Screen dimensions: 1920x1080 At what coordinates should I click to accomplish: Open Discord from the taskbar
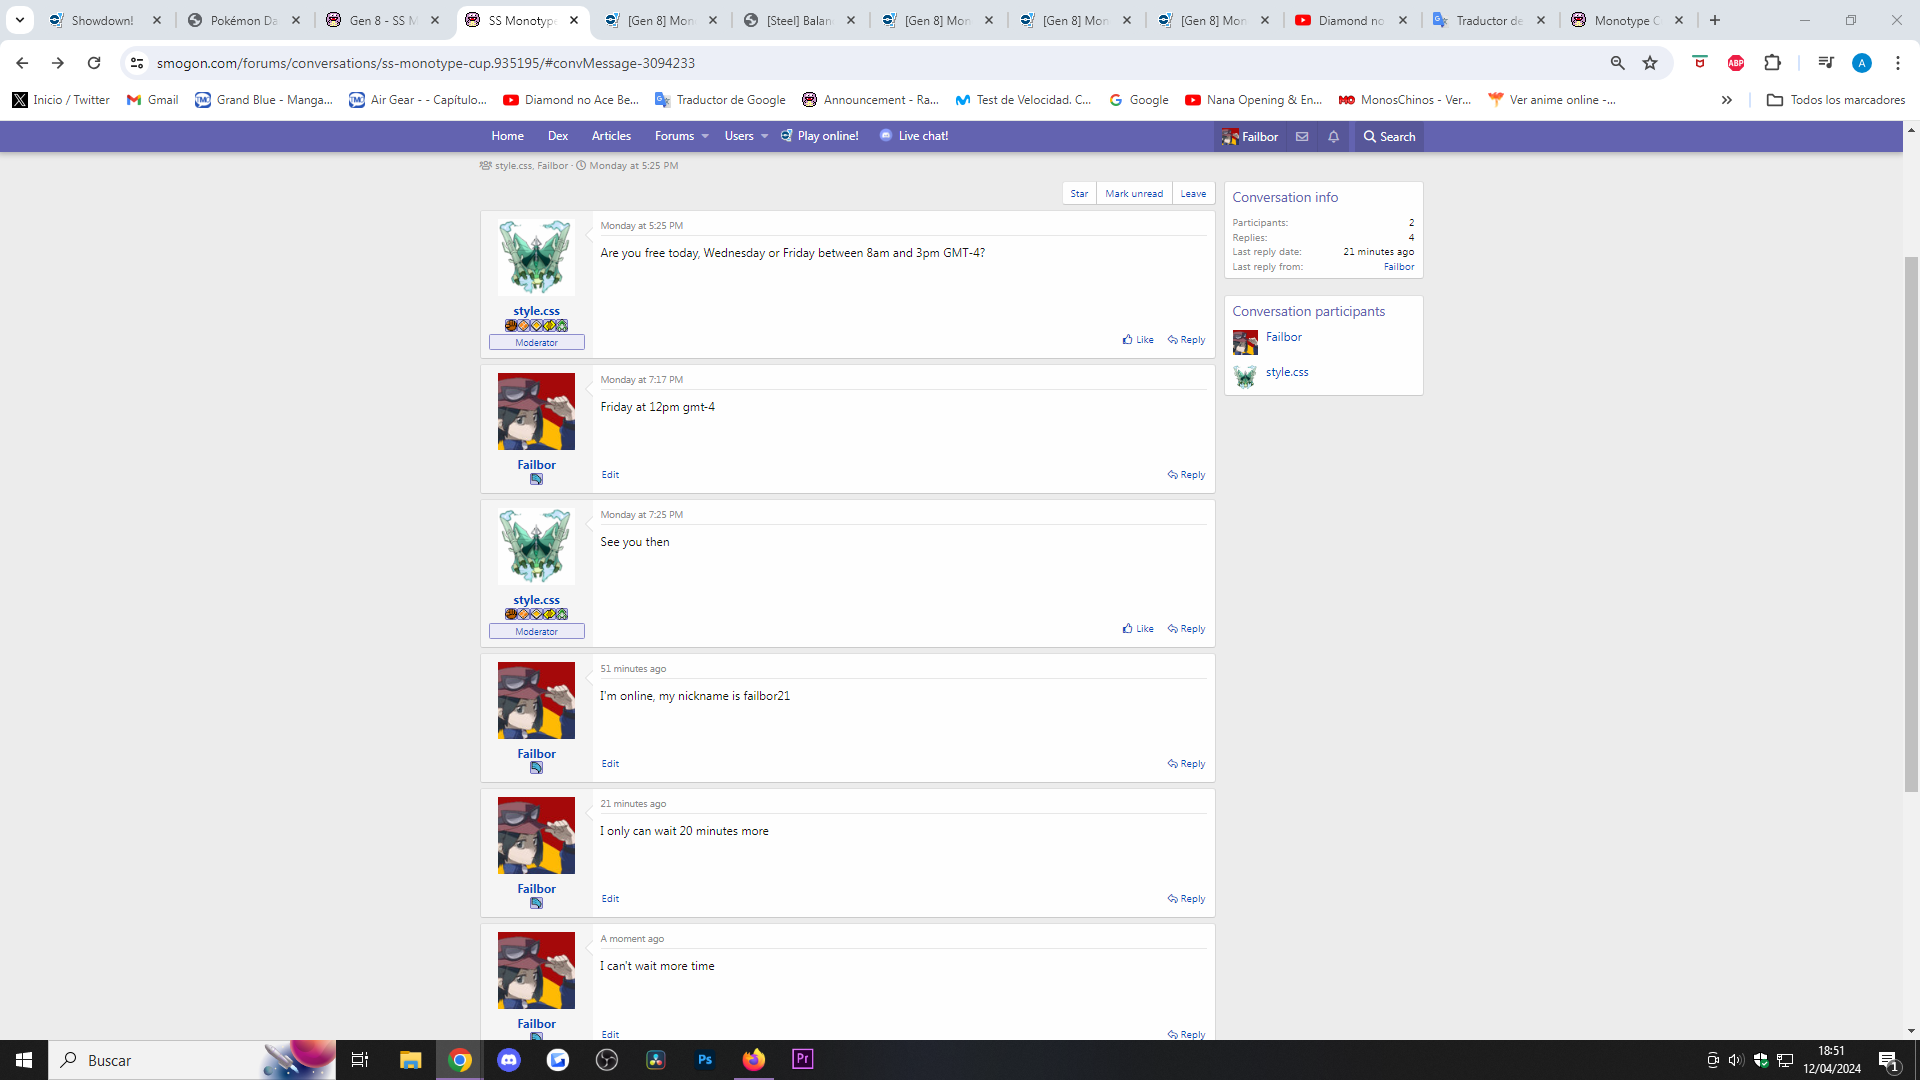(509, 1060)
